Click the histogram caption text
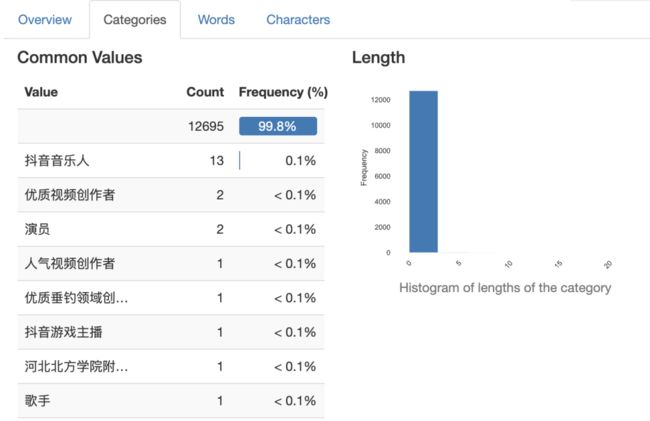The width and height of the screenshot is (650, 421). (x=505, y=288)
